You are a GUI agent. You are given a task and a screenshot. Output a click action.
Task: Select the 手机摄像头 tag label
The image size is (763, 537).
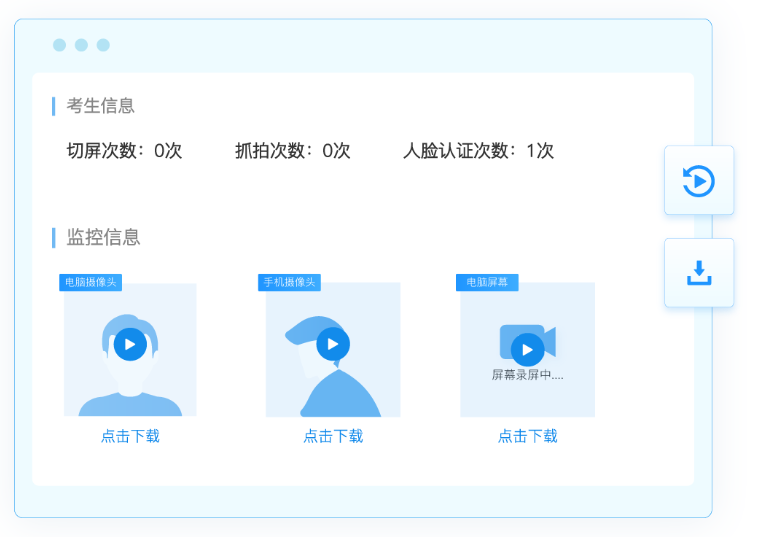coord(289,282)
